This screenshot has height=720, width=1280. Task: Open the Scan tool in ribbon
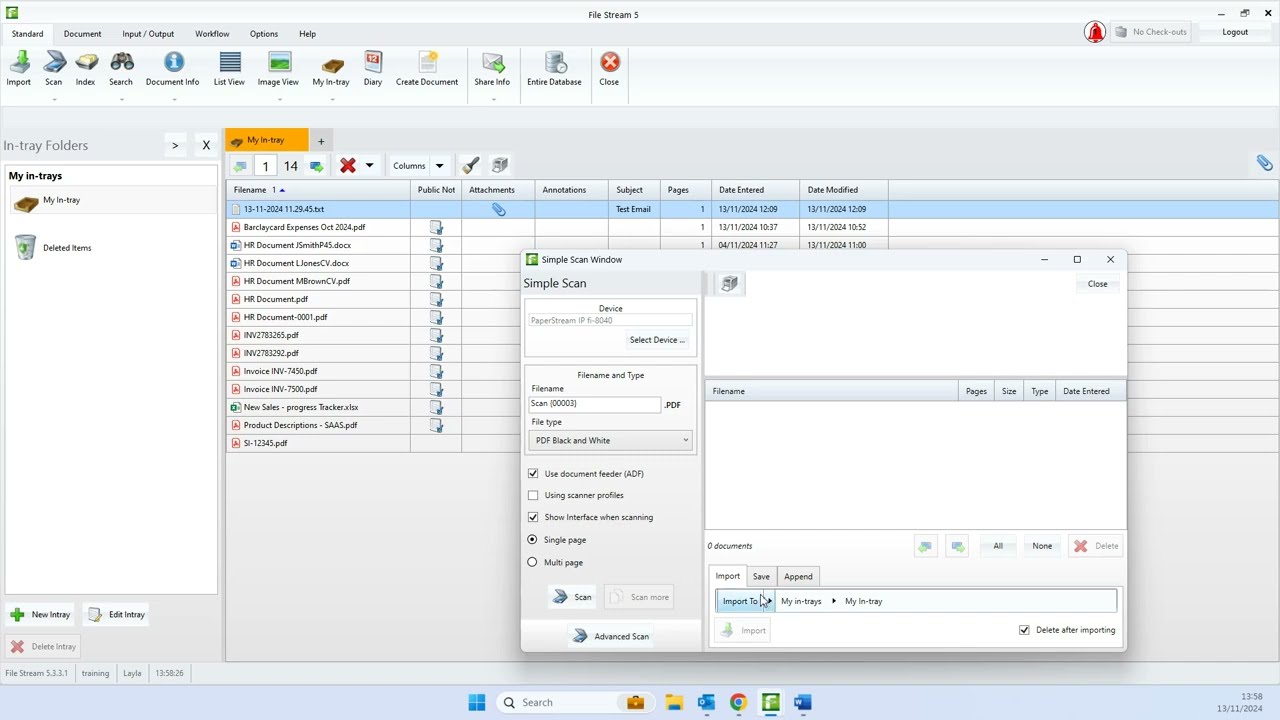coord(53,69)
